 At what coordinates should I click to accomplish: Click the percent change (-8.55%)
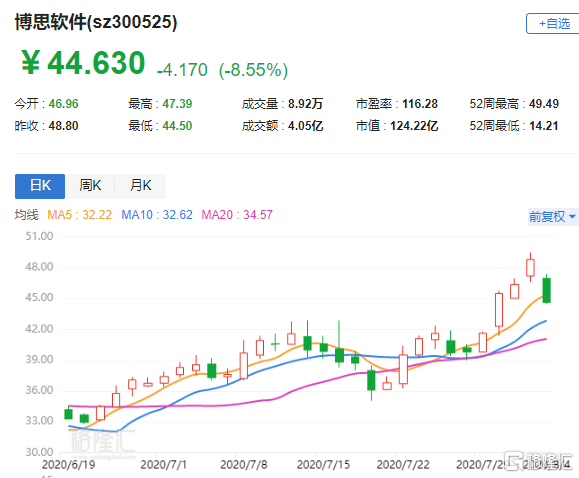click(253, 70)
